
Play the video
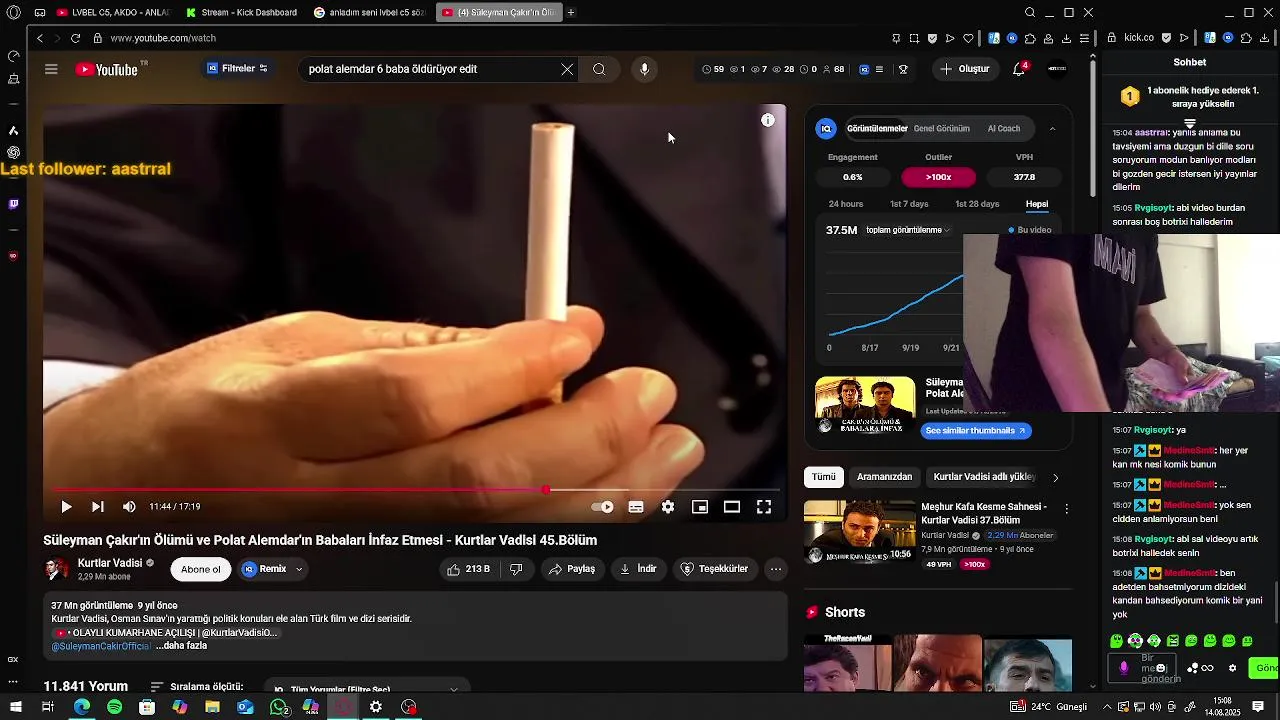coord(66,507)
